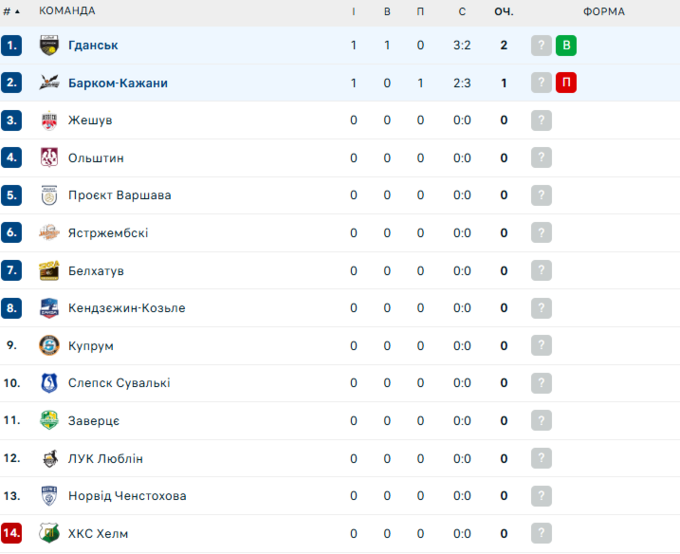This screenshot has height=554, width=680.
Task: Open the ЛУК Люблін team link
Action: point(106,458)
